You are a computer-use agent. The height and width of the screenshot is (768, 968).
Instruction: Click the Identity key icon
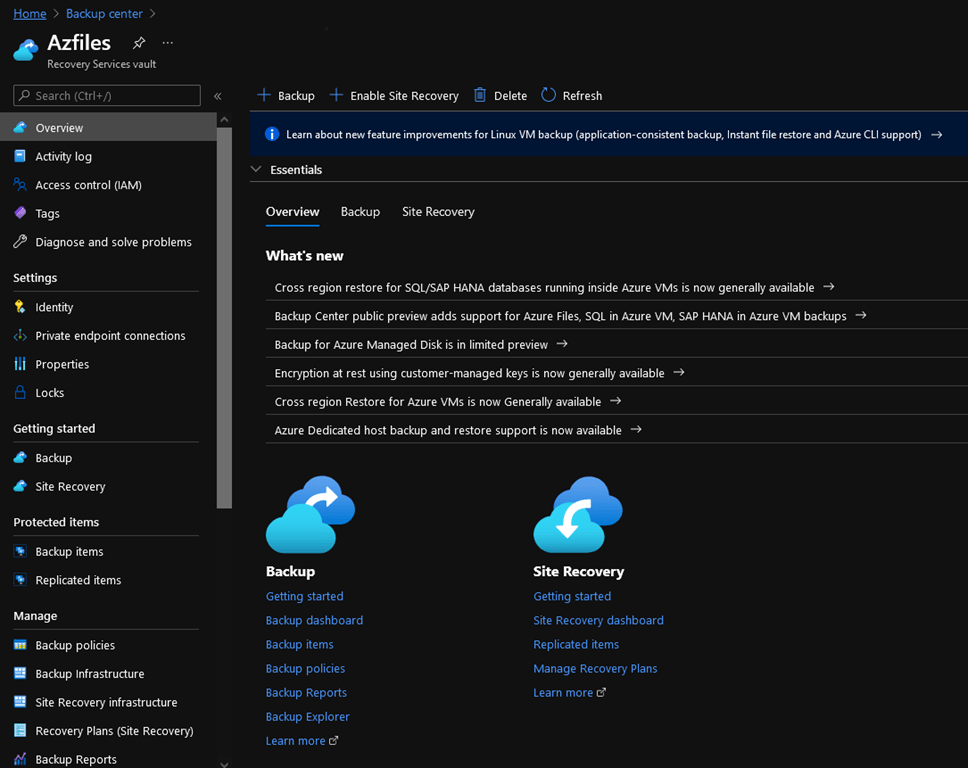(20, 307)
